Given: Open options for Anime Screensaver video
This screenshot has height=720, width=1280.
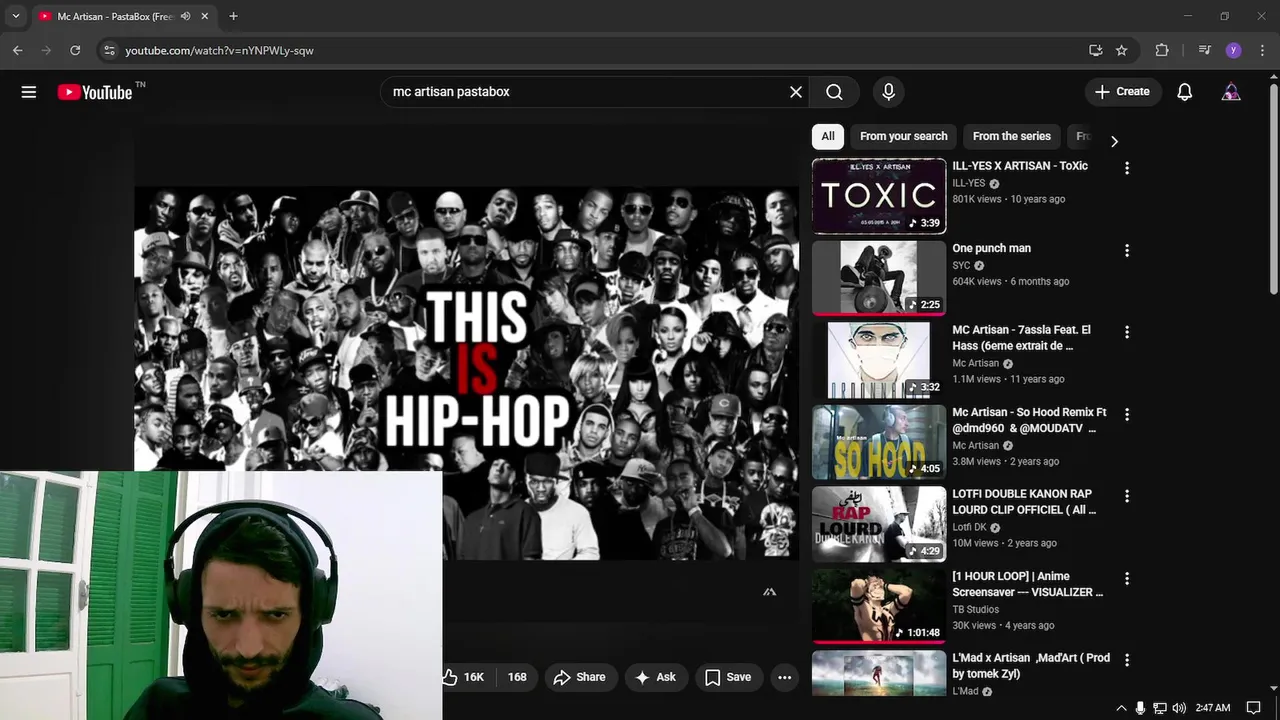Looking at the screenshot, I should click(1127, 578).
